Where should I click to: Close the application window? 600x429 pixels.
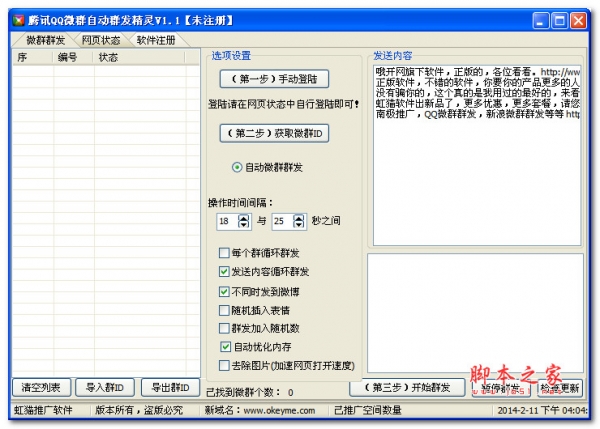tap(578, 21)
